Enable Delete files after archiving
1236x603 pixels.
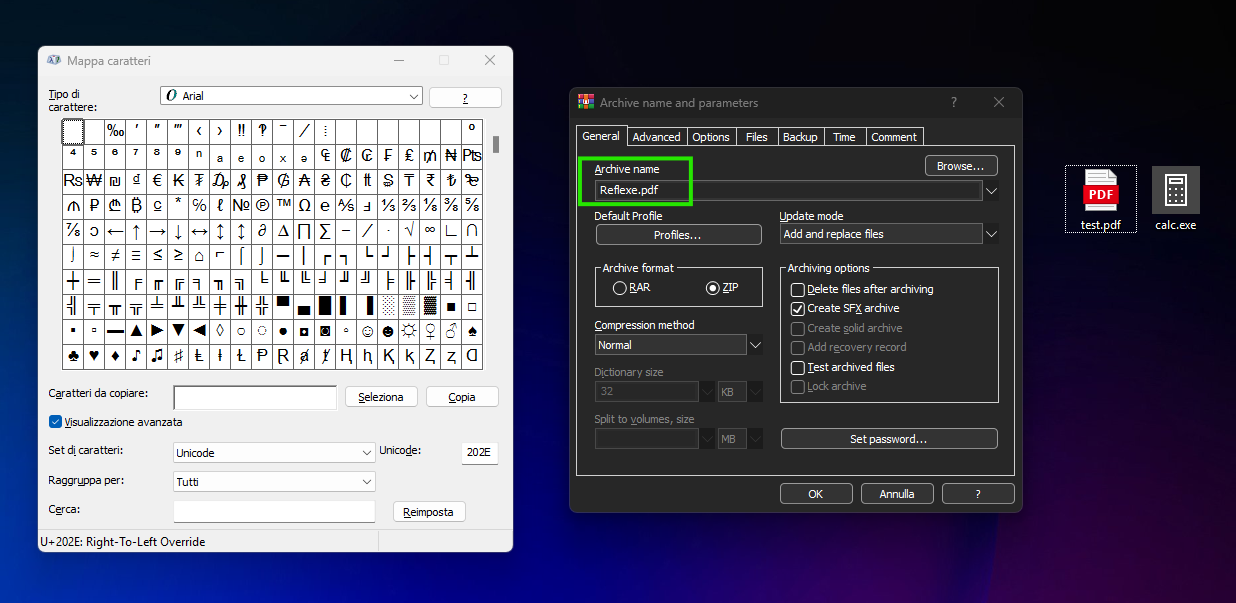[862, 289]
